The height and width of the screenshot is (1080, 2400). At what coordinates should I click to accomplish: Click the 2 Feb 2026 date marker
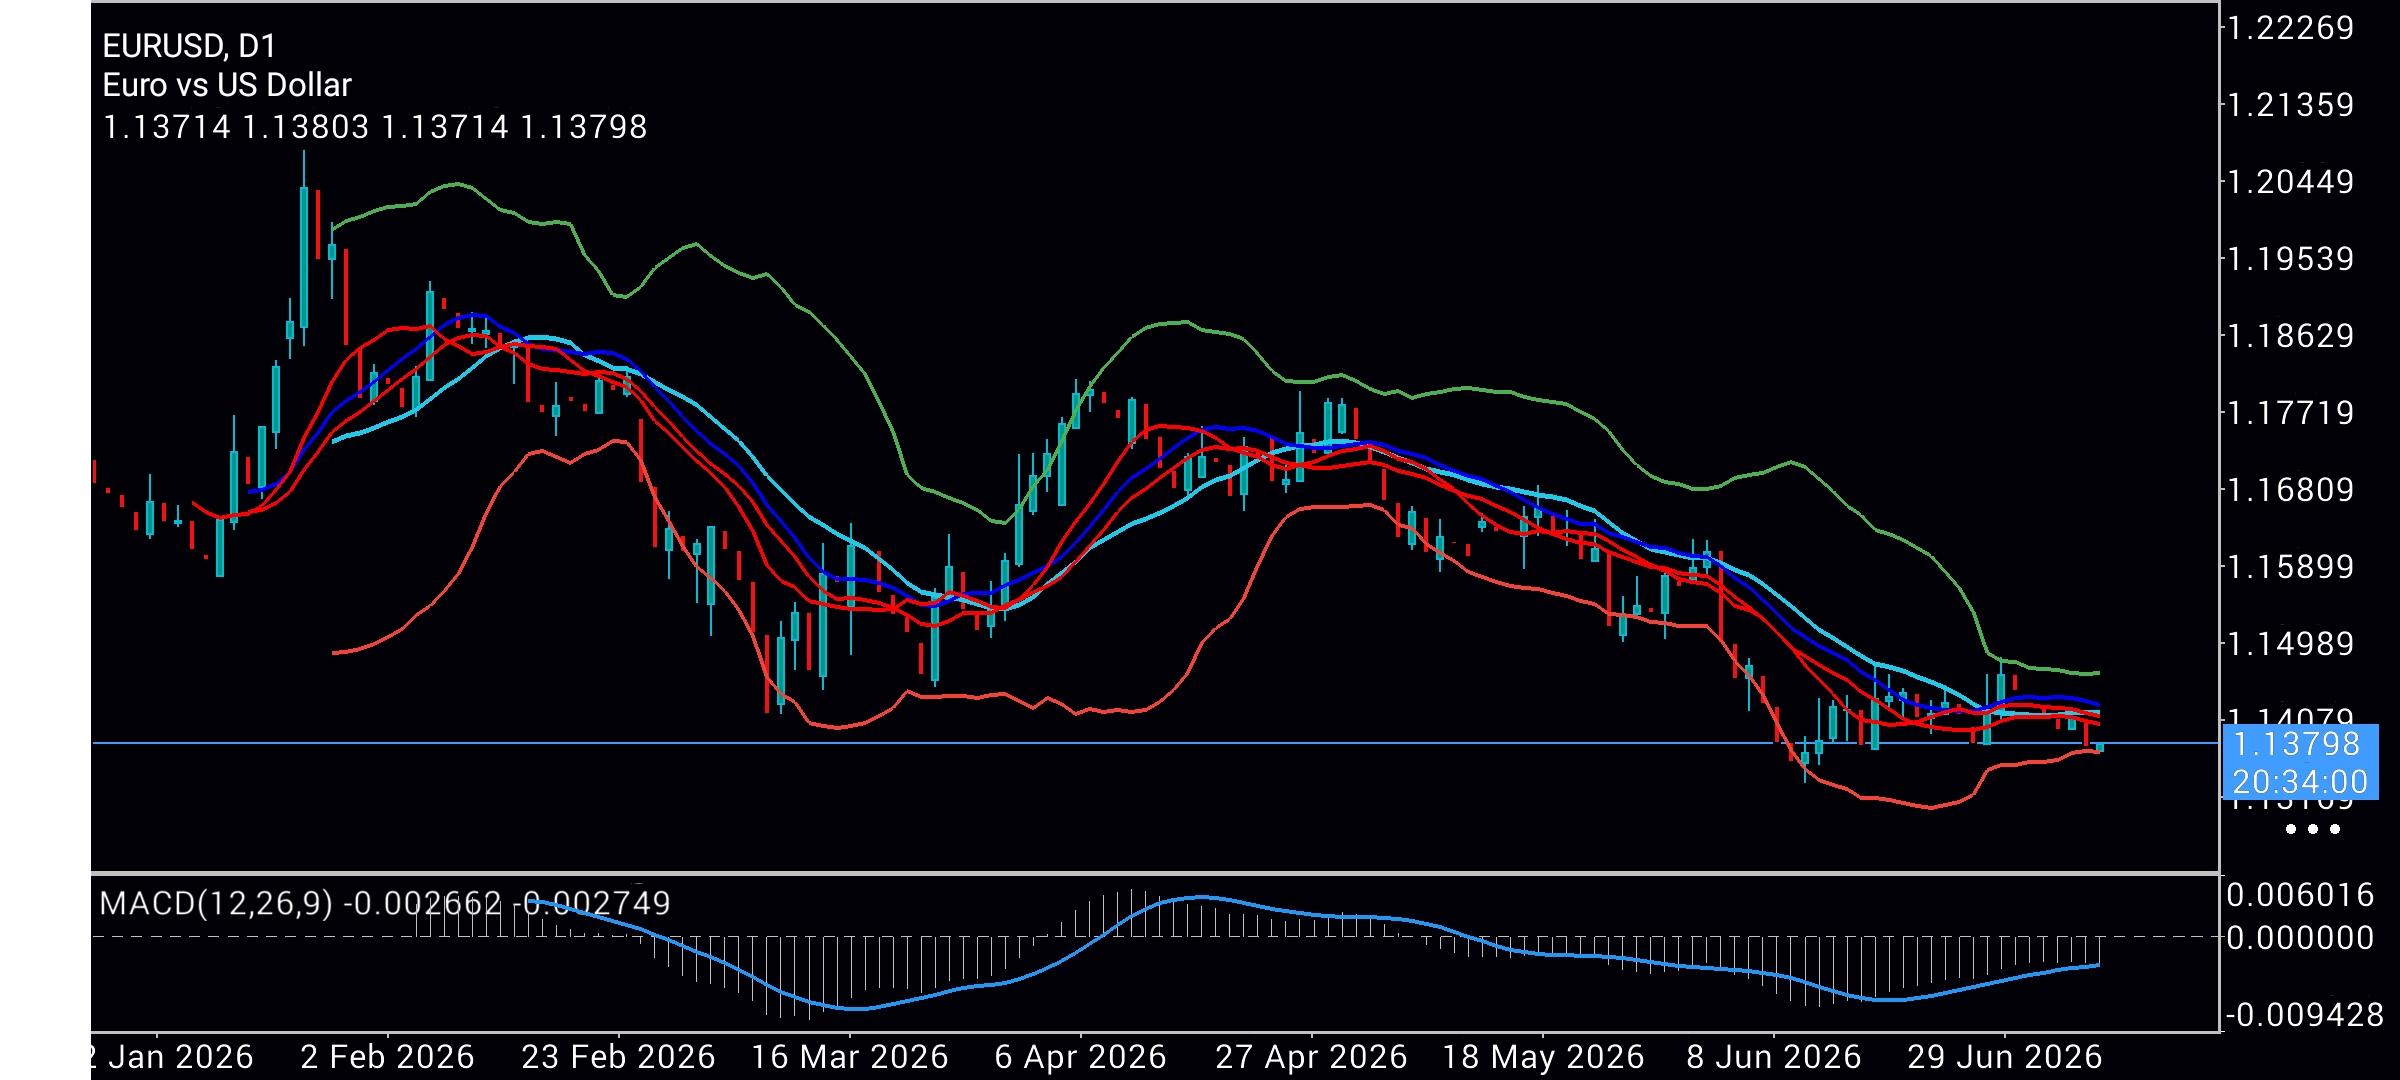[x=387, y=1057]
